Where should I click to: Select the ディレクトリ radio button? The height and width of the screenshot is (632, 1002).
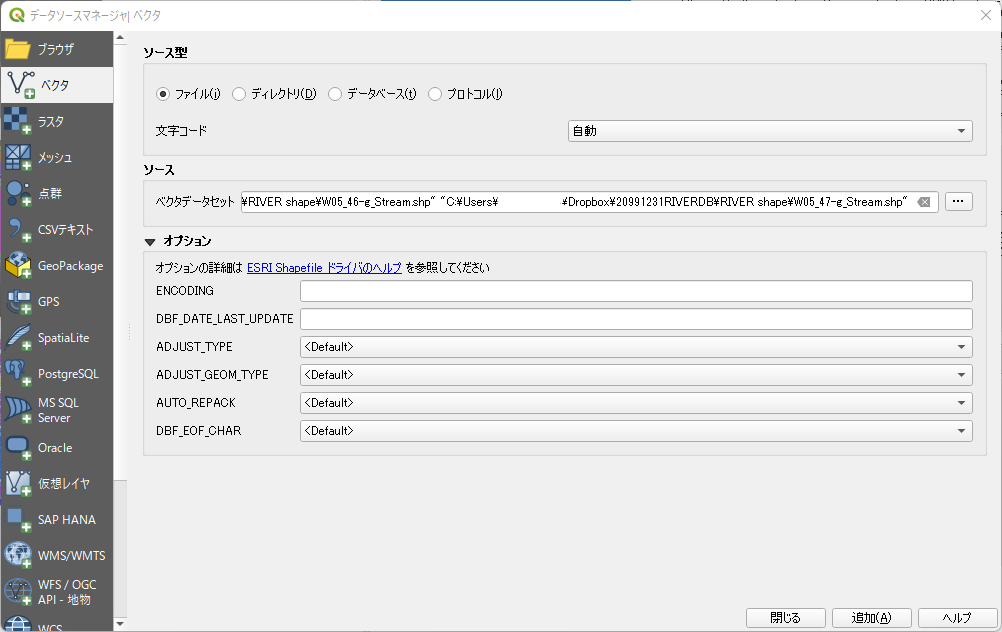click(x=239, y=94)
